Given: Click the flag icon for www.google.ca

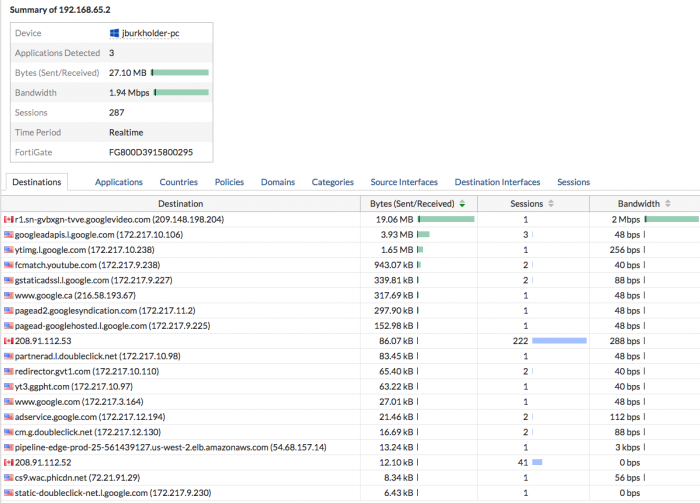Looking at the screenshot, I should [x=8, y=295].
